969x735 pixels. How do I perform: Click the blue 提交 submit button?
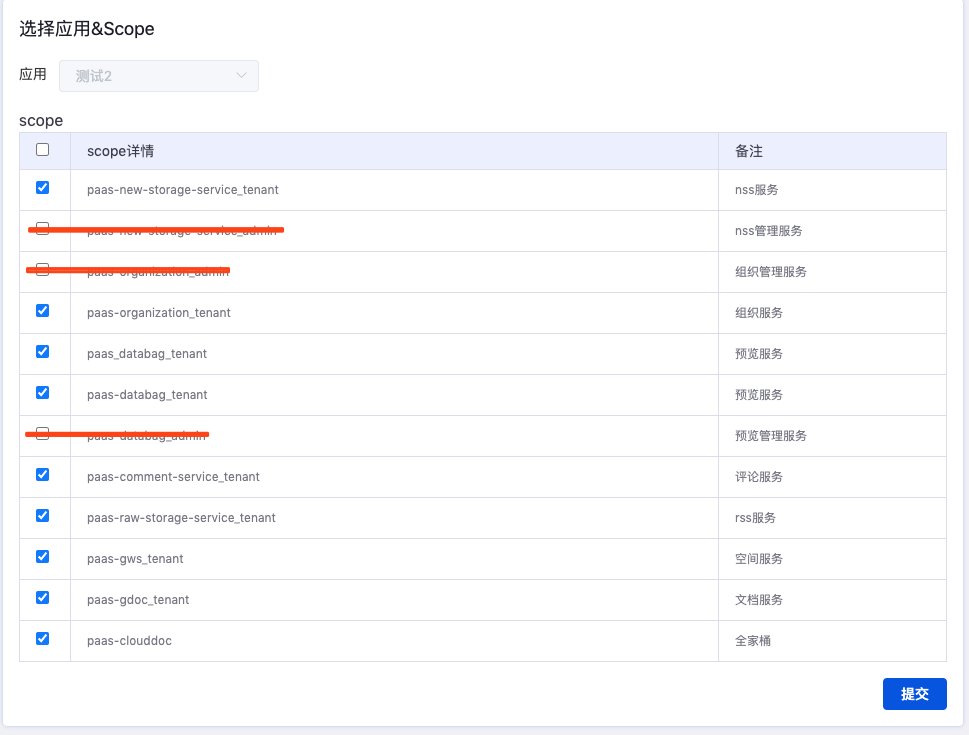(914, 694)
